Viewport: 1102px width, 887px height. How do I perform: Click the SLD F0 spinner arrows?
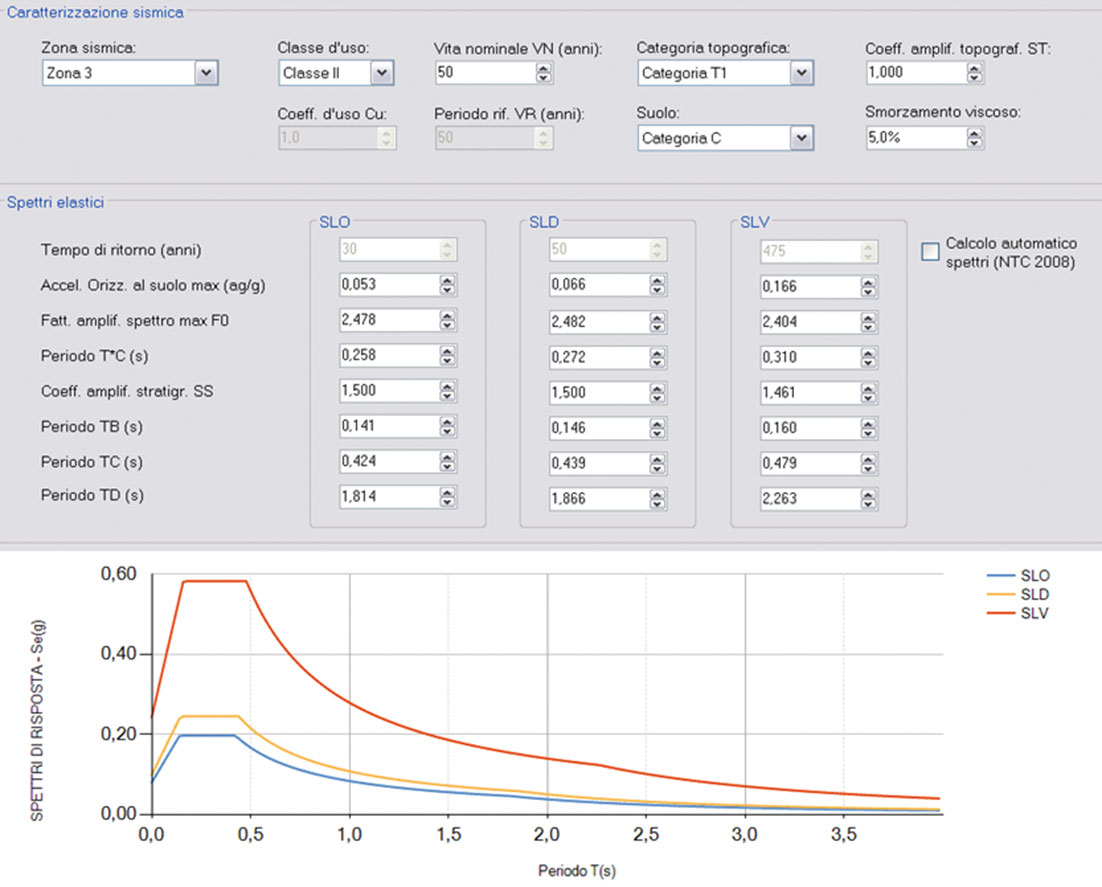[658, 322]
